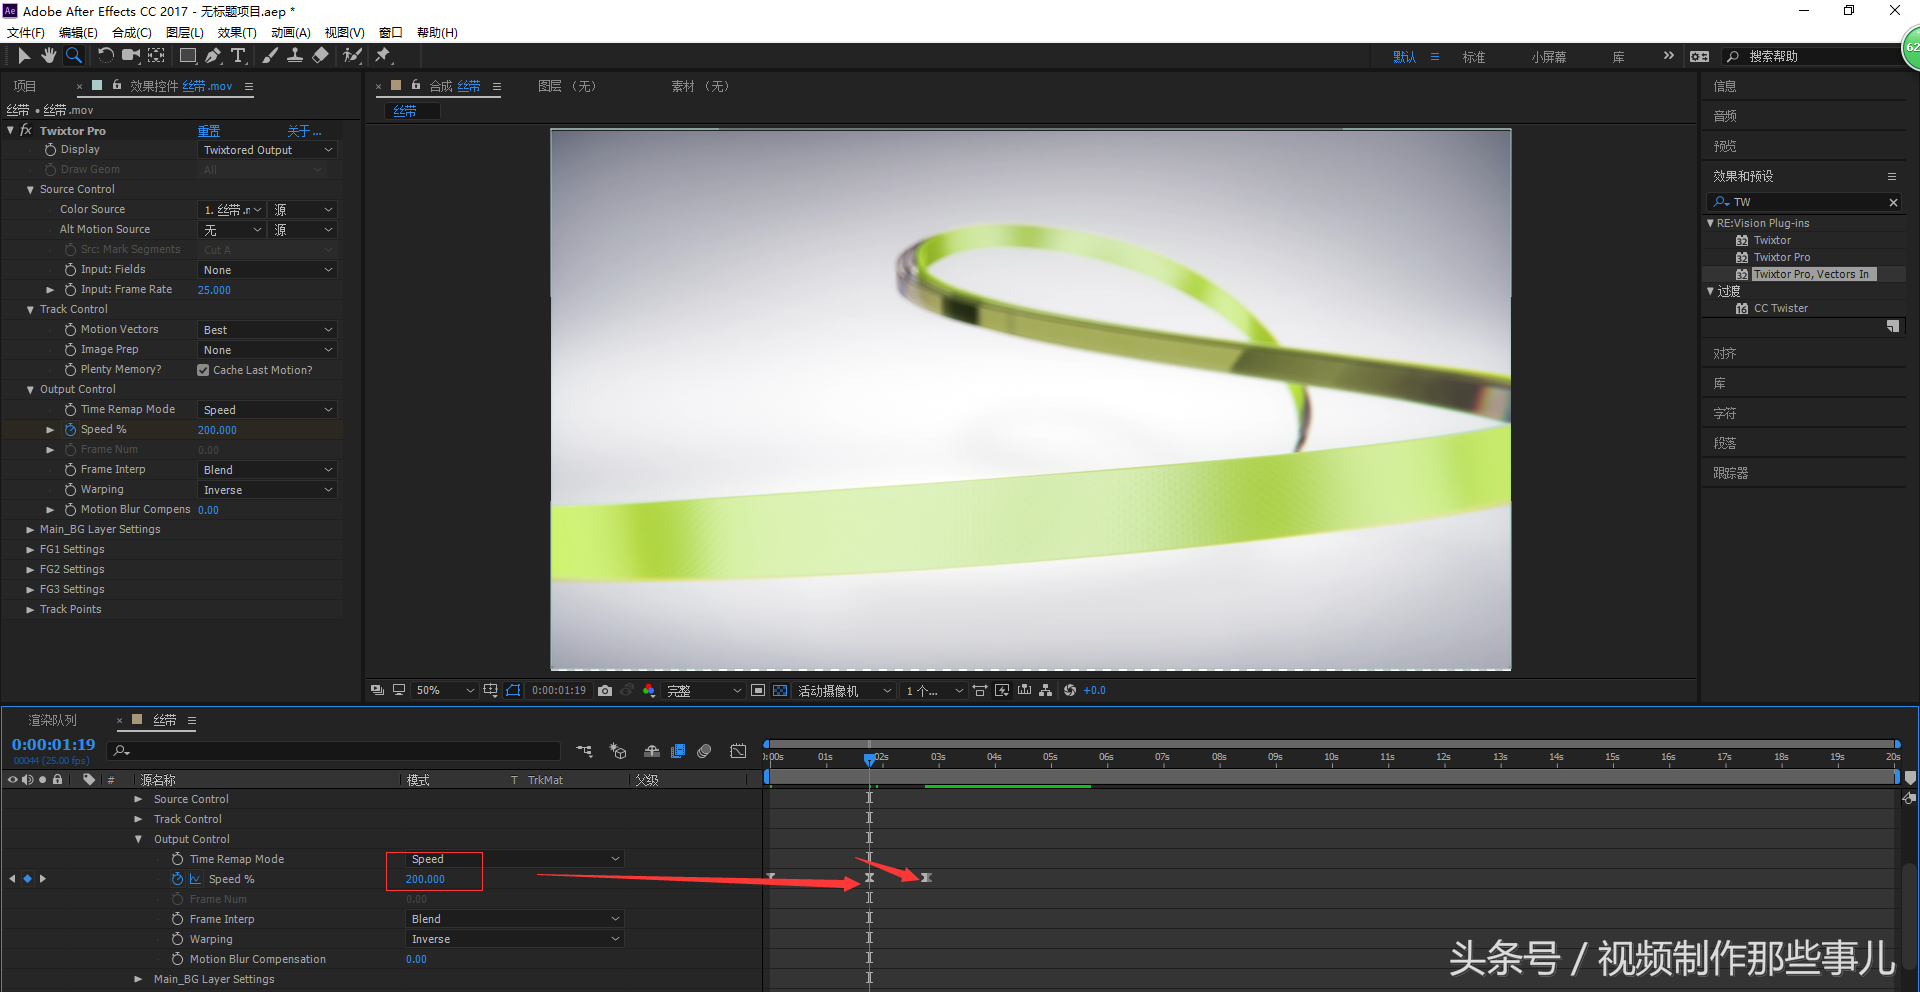The image size is (1920, 992).
Task: Click the reset exposure icon in viewer
Action: (1070, 691)
